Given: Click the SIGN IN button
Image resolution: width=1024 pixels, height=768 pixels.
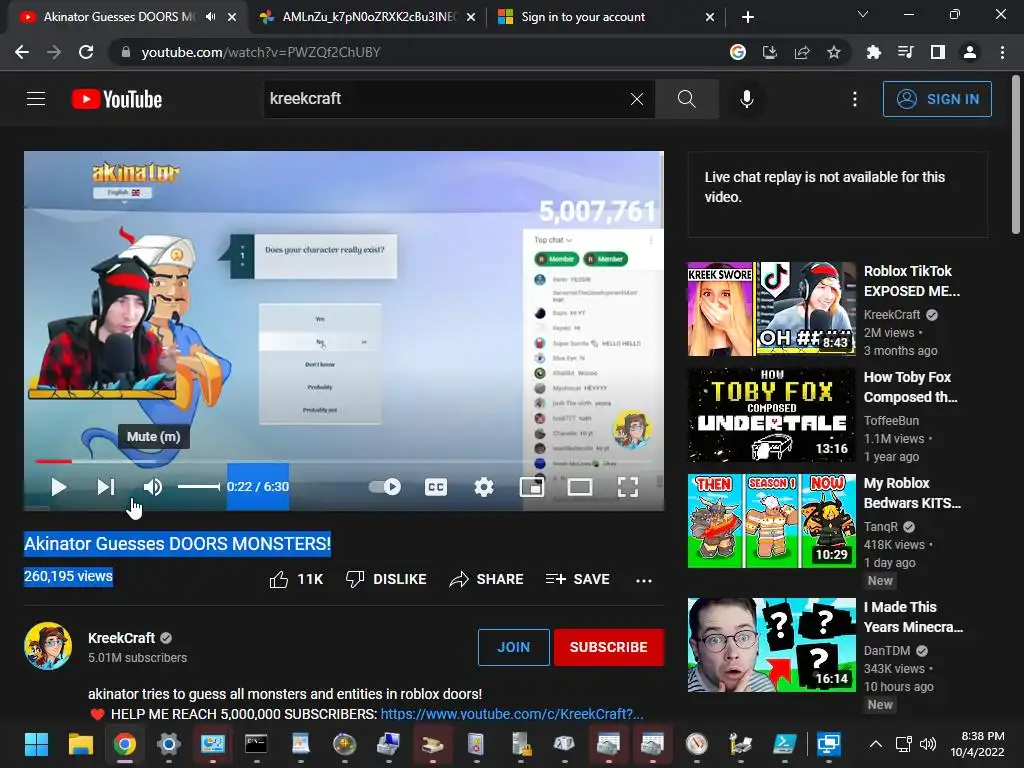Looking at the screenshot, I should pos(937,99).
